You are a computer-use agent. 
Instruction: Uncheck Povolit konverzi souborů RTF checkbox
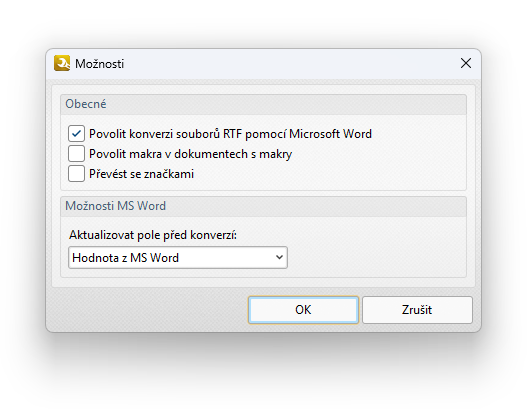[x=76, y=134]
